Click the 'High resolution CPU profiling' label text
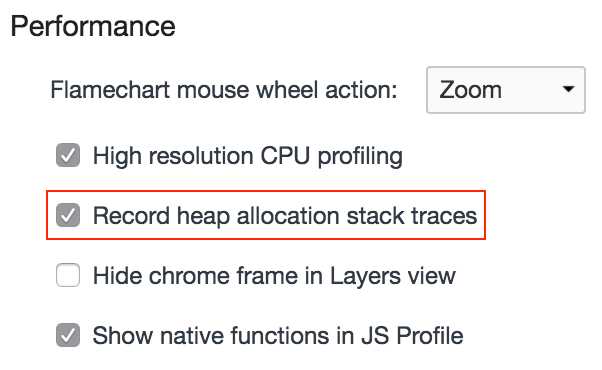 (248, 157)
